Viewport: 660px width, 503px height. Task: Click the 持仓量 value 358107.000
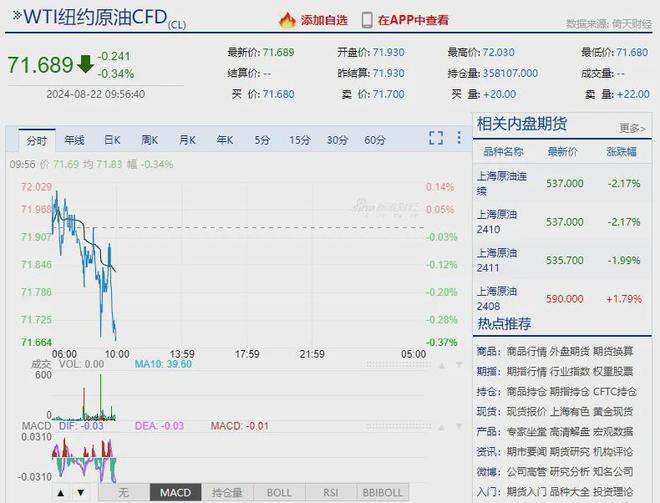click(510, 73)
